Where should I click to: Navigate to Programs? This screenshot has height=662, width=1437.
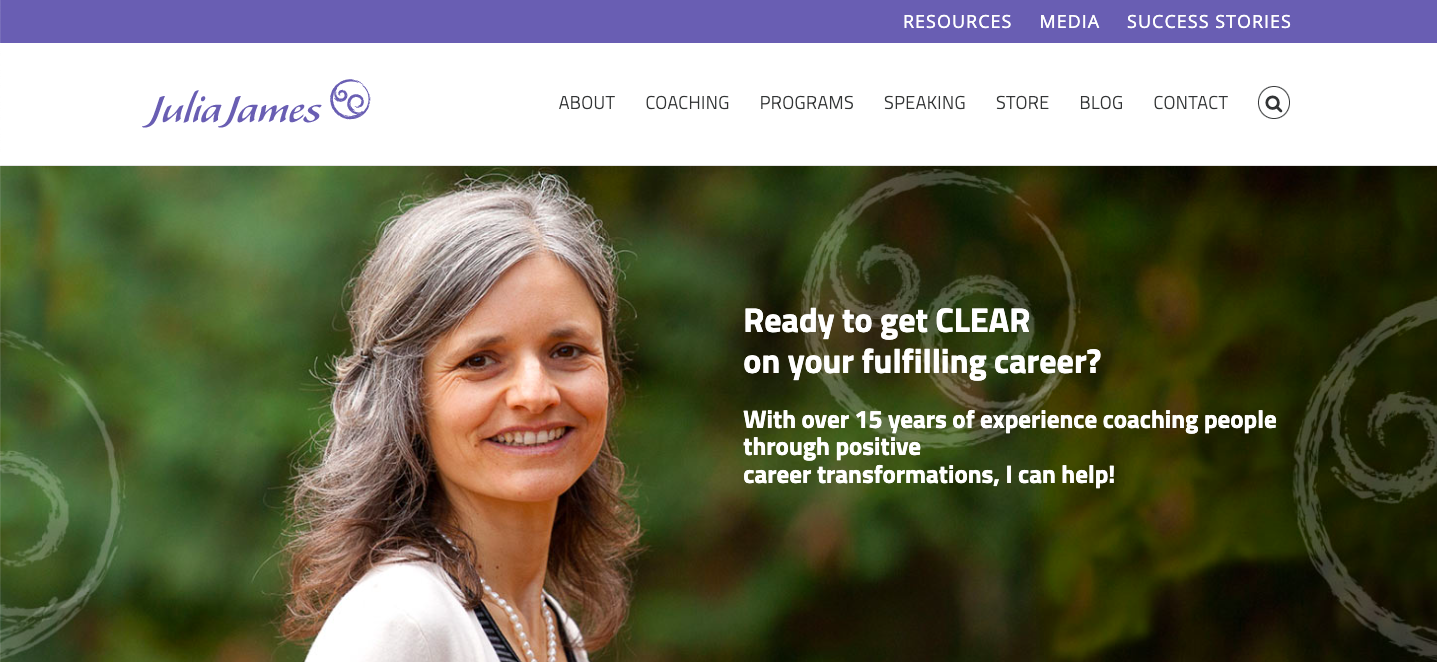806,103
